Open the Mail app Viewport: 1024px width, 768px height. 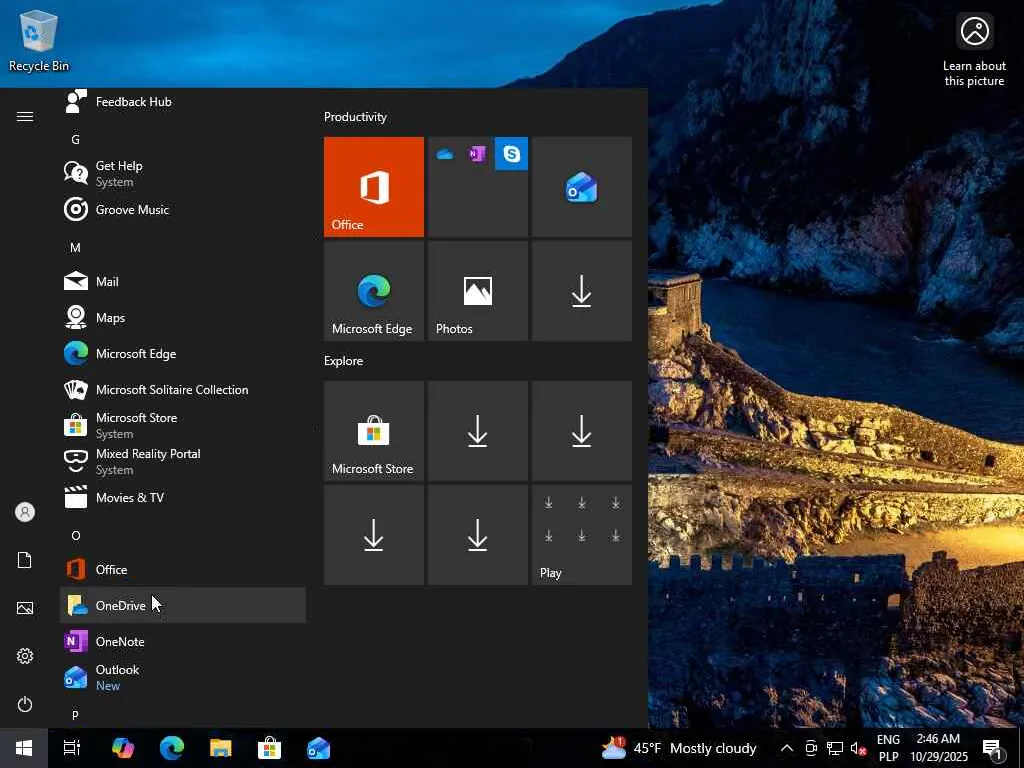183,281
